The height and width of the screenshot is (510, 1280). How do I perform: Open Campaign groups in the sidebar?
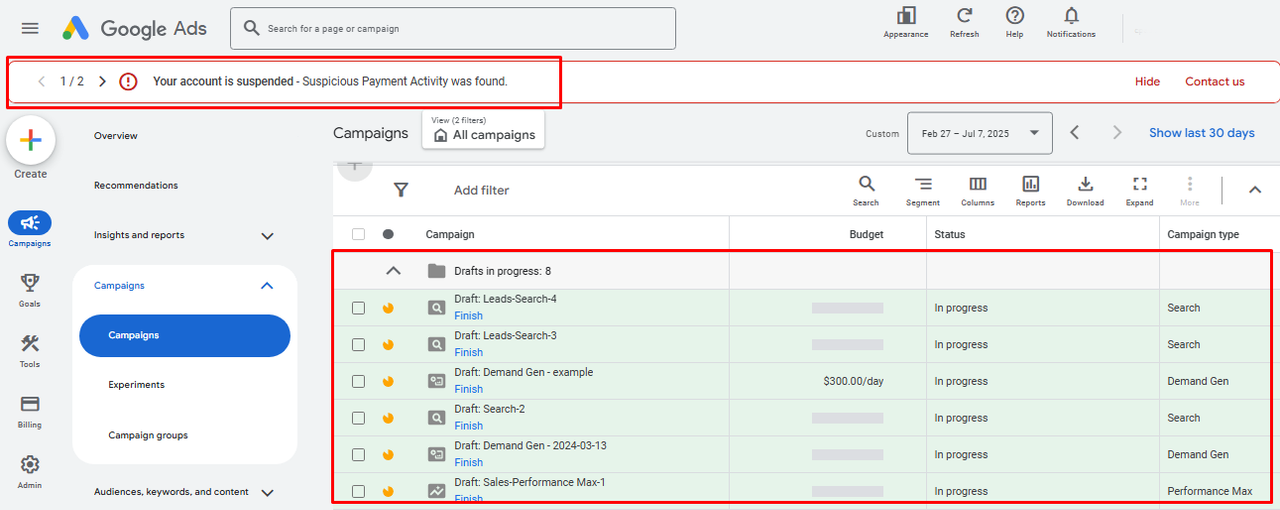pos(148,435)
